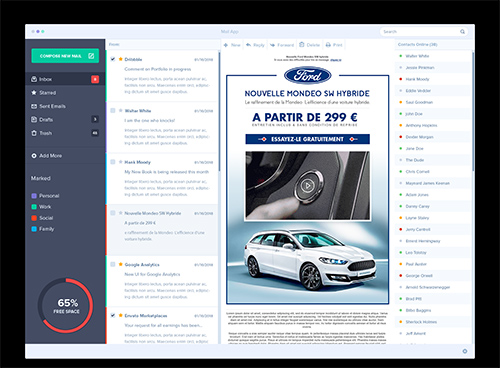This screenshot has width=500, height=368.
Task: Click the New toolbar icon
Action: tap(226, 45)
